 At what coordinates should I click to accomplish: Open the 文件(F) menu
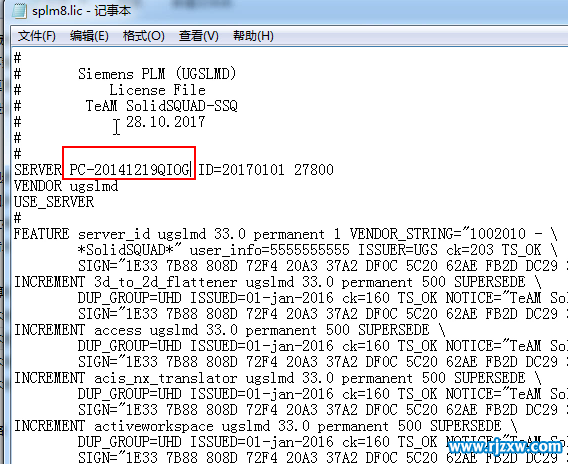pyautogui.click(x=37, y=36)
